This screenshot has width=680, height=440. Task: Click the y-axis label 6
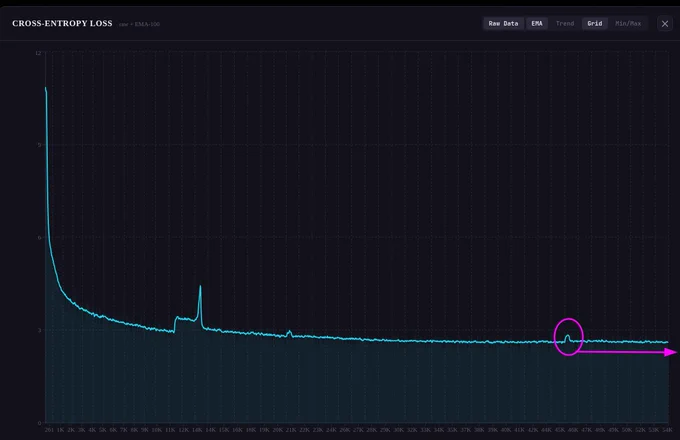pos(39,238)
